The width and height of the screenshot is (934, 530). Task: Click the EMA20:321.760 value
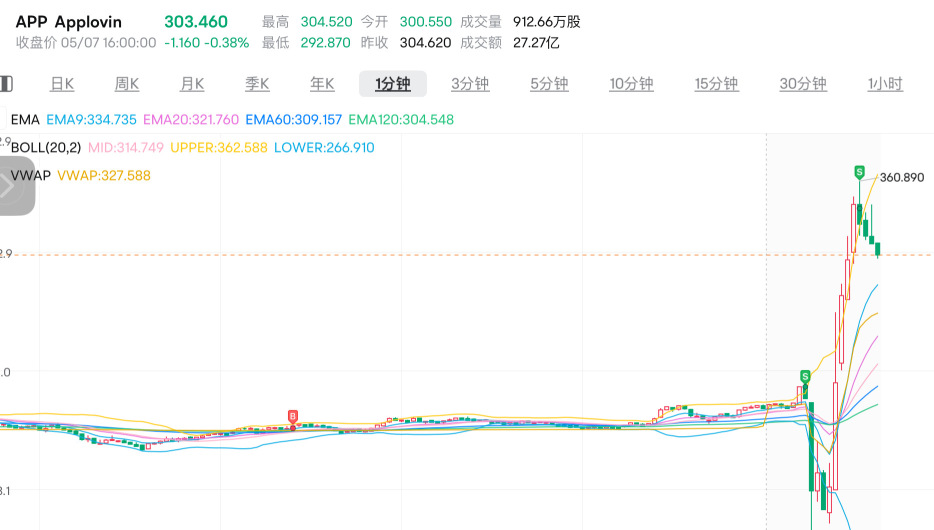pyautogui.click(x=191, y=120)
